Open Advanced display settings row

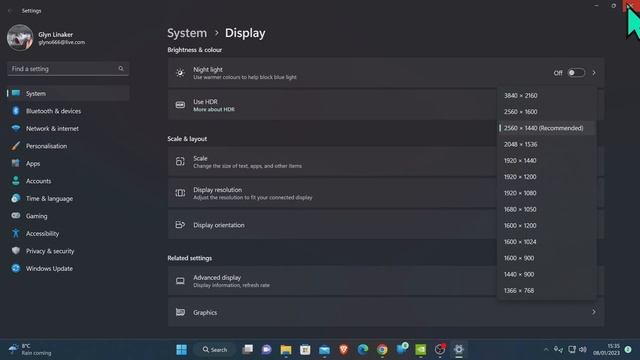[386, 281]
